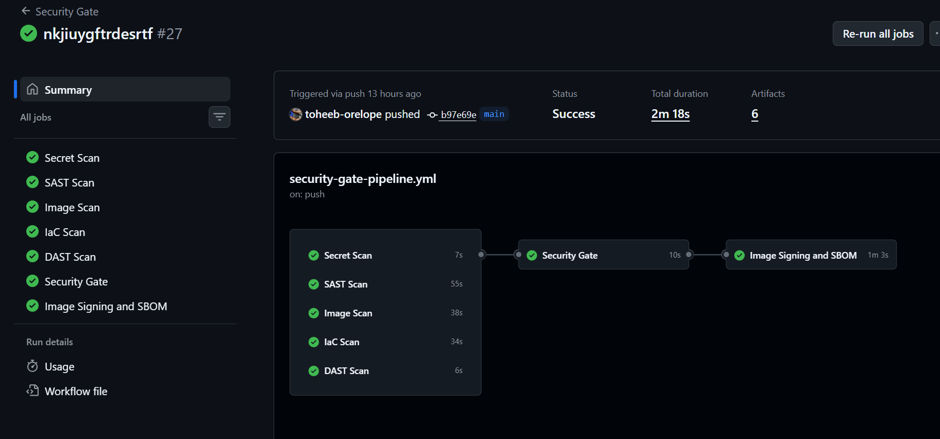Viewport: 940px width, 439px height.
Task: Click the 'on: push' trigger text
Action: click(307, 194)
